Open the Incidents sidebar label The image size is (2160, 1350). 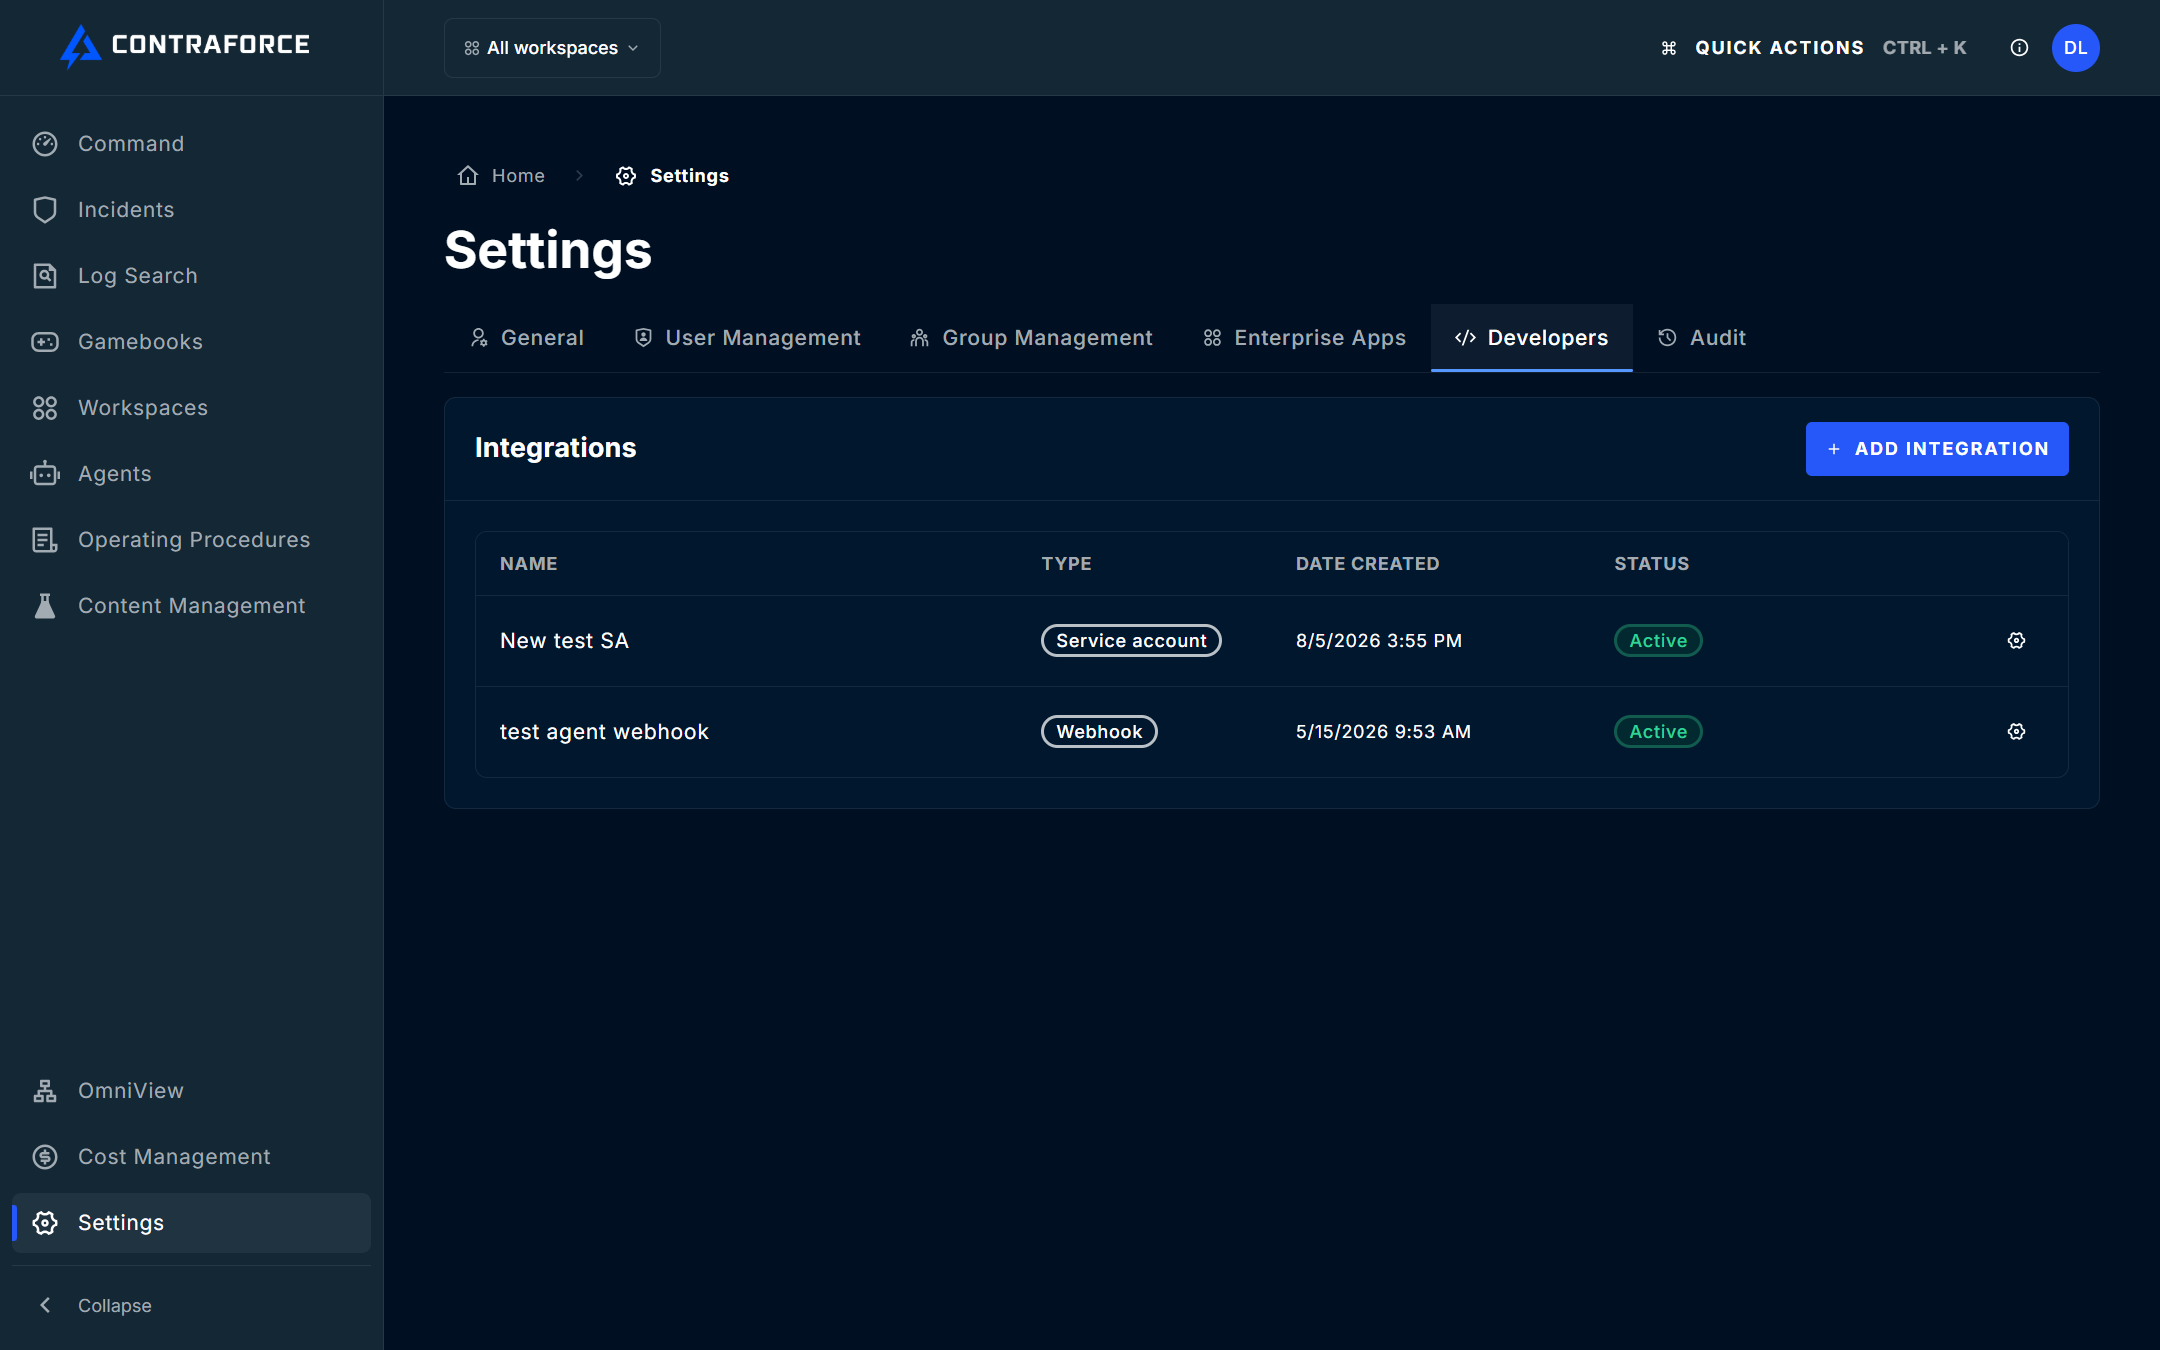[126, 210]
